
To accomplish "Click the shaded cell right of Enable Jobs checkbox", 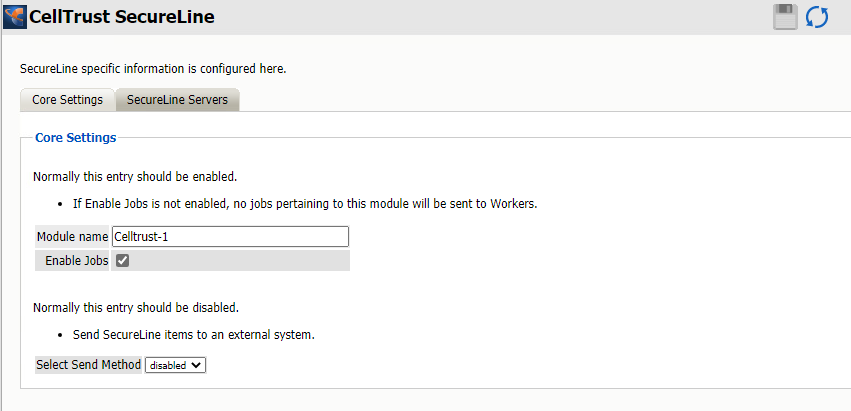I will click(240, 261).
